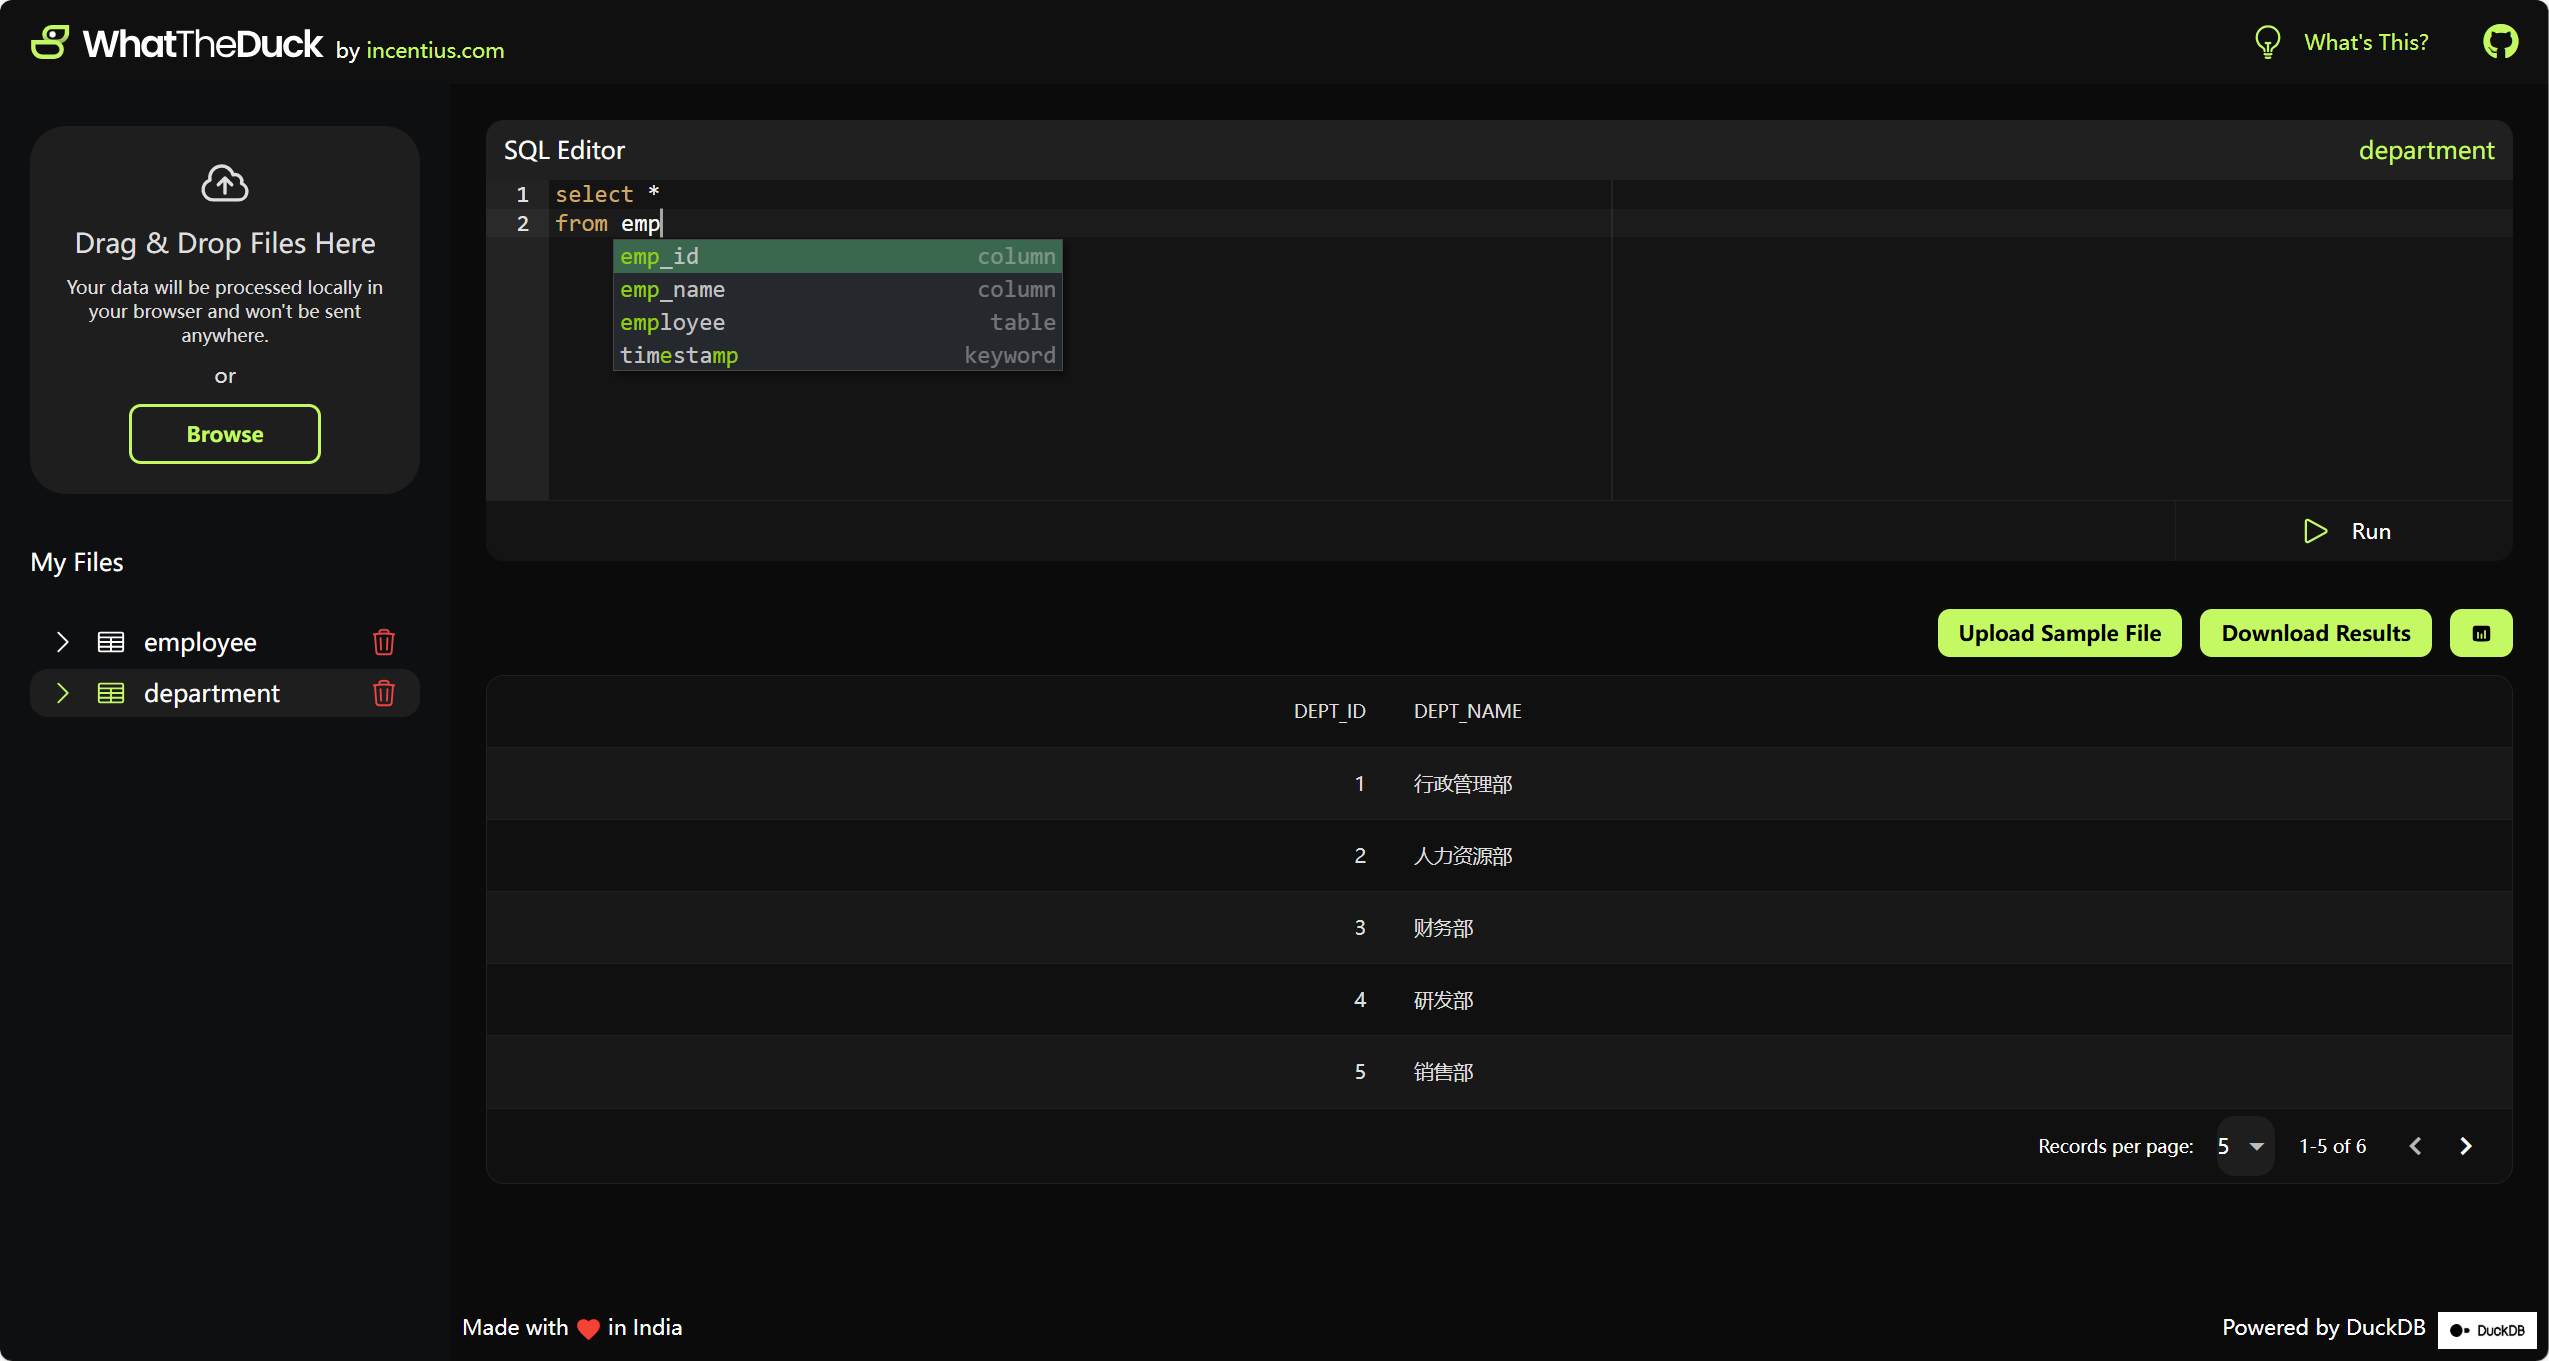The height and width of the screenshot is (1361, 2549).
Task: Open the Records per page dropdown
Action: point(2243,1146)
